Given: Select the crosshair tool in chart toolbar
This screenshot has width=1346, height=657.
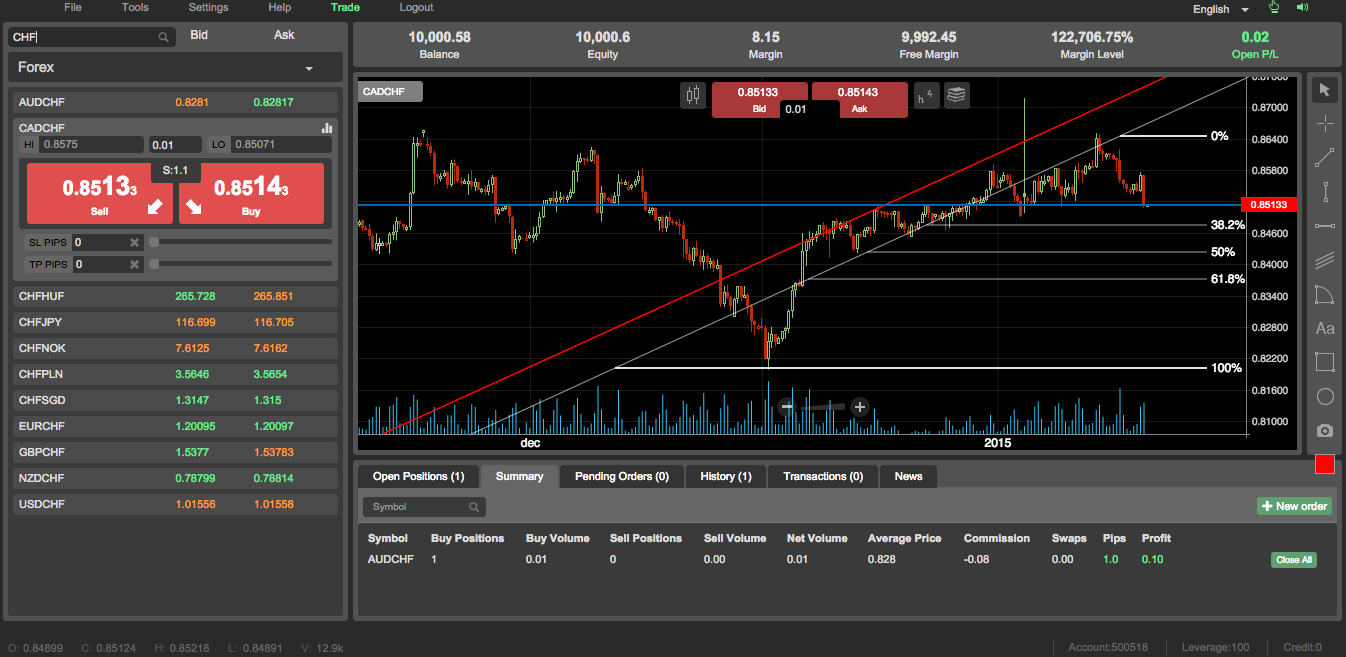Looking at the screenshot, I should tap(1325, 124).
